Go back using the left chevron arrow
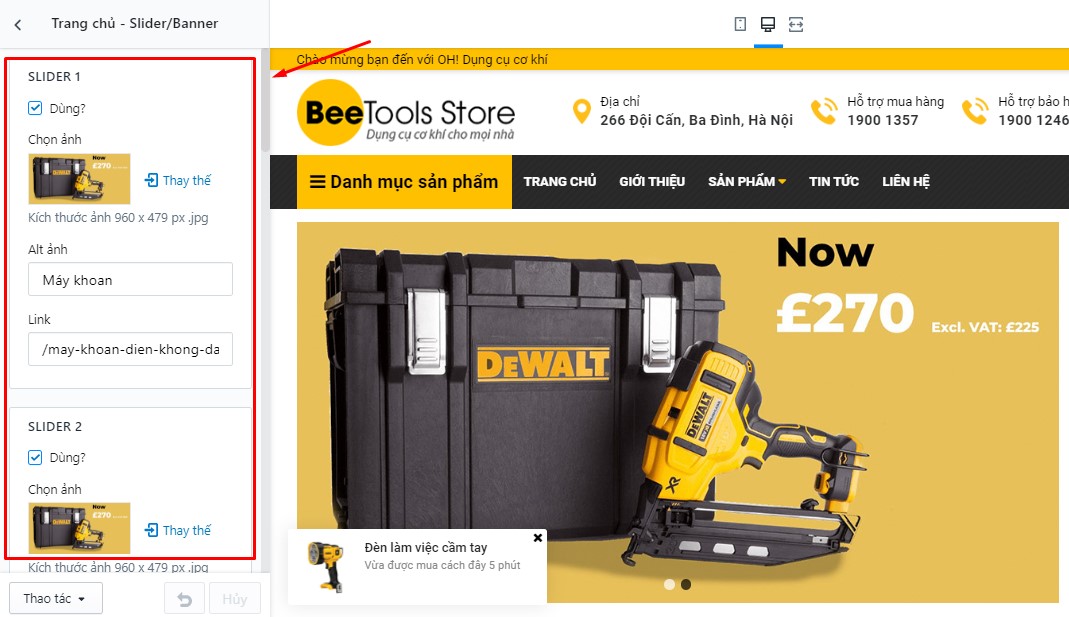This screenshot has width=1069, height=617. (18, 25)
